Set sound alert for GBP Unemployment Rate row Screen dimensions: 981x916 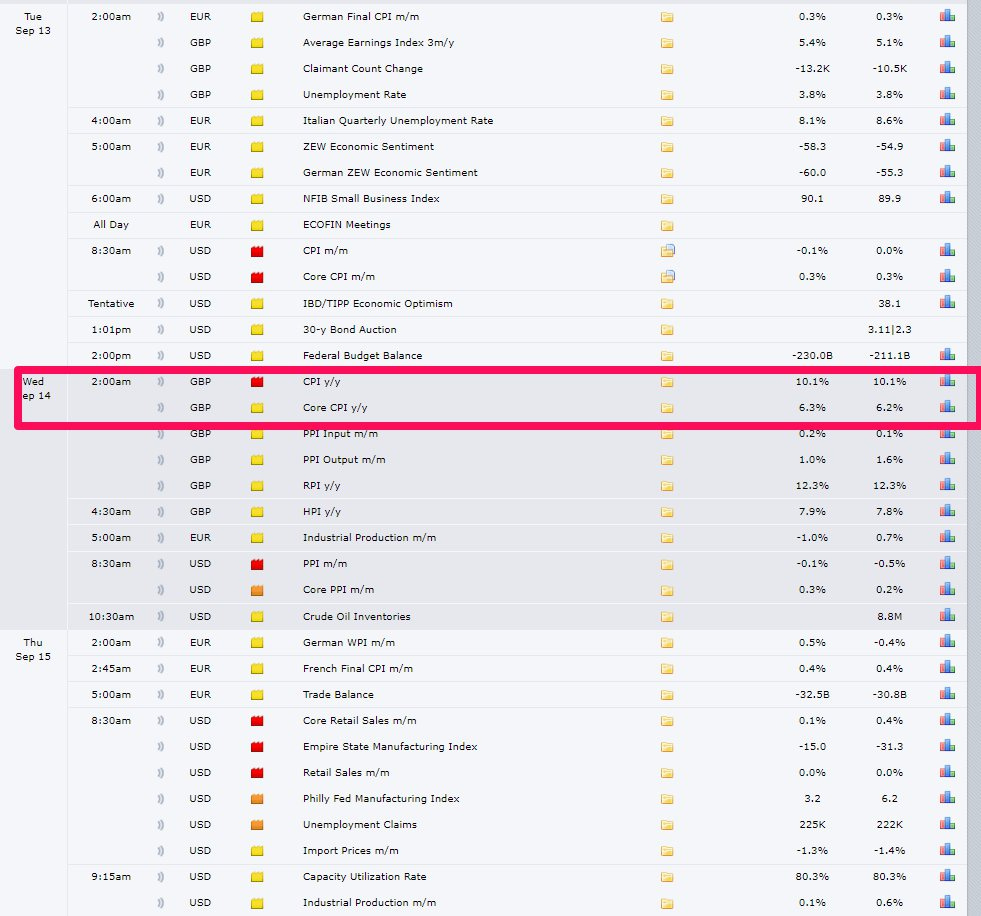tap(161, 94)
